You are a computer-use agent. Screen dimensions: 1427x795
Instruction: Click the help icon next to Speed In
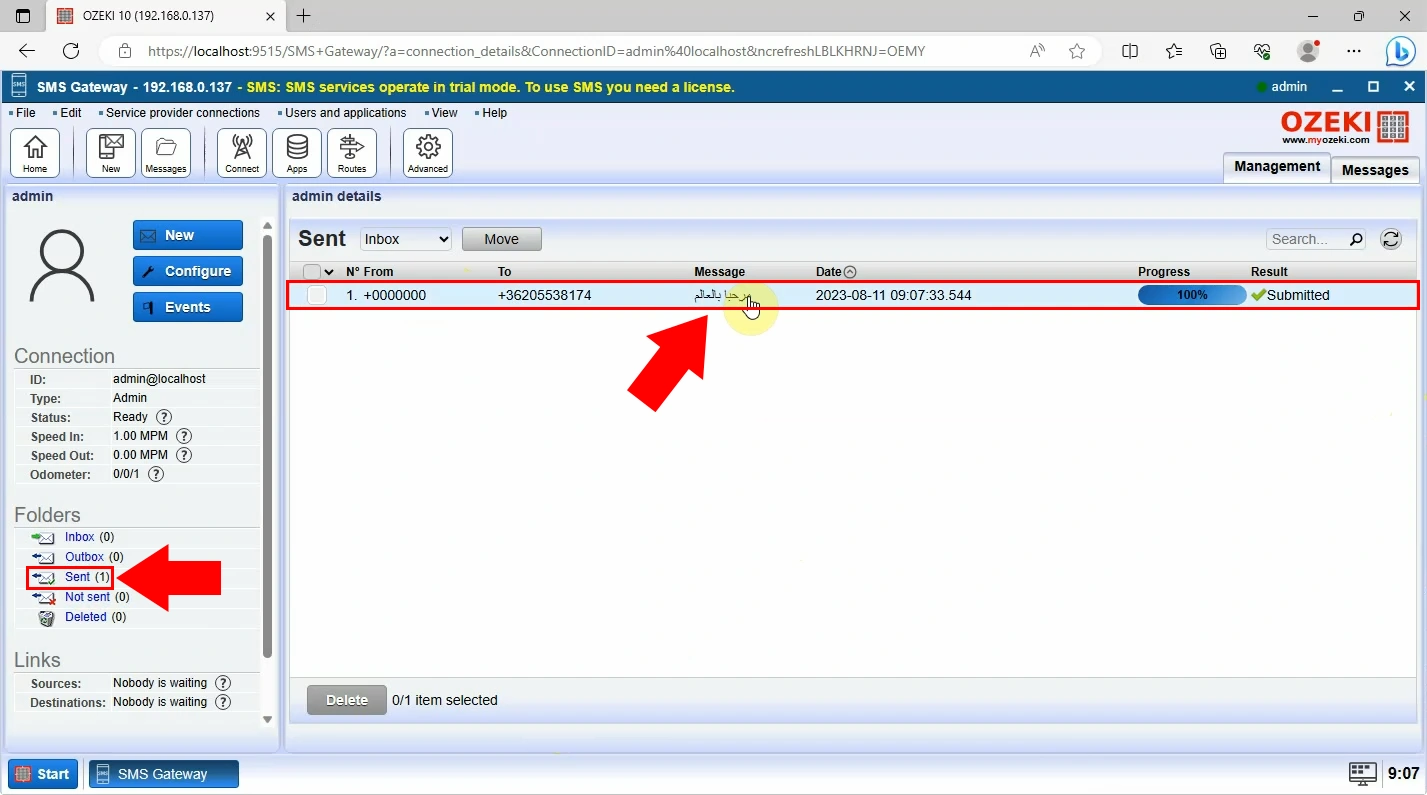click(184, 436)
